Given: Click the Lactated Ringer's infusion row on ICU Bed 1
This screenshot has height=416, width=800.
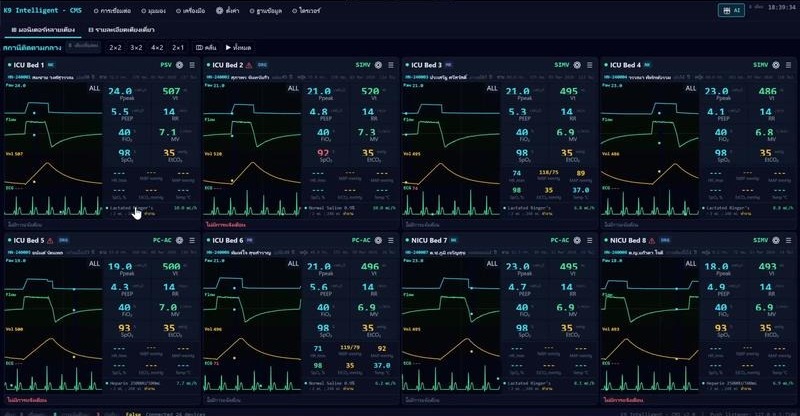Looking at the screenshot, I should (152, 210).
